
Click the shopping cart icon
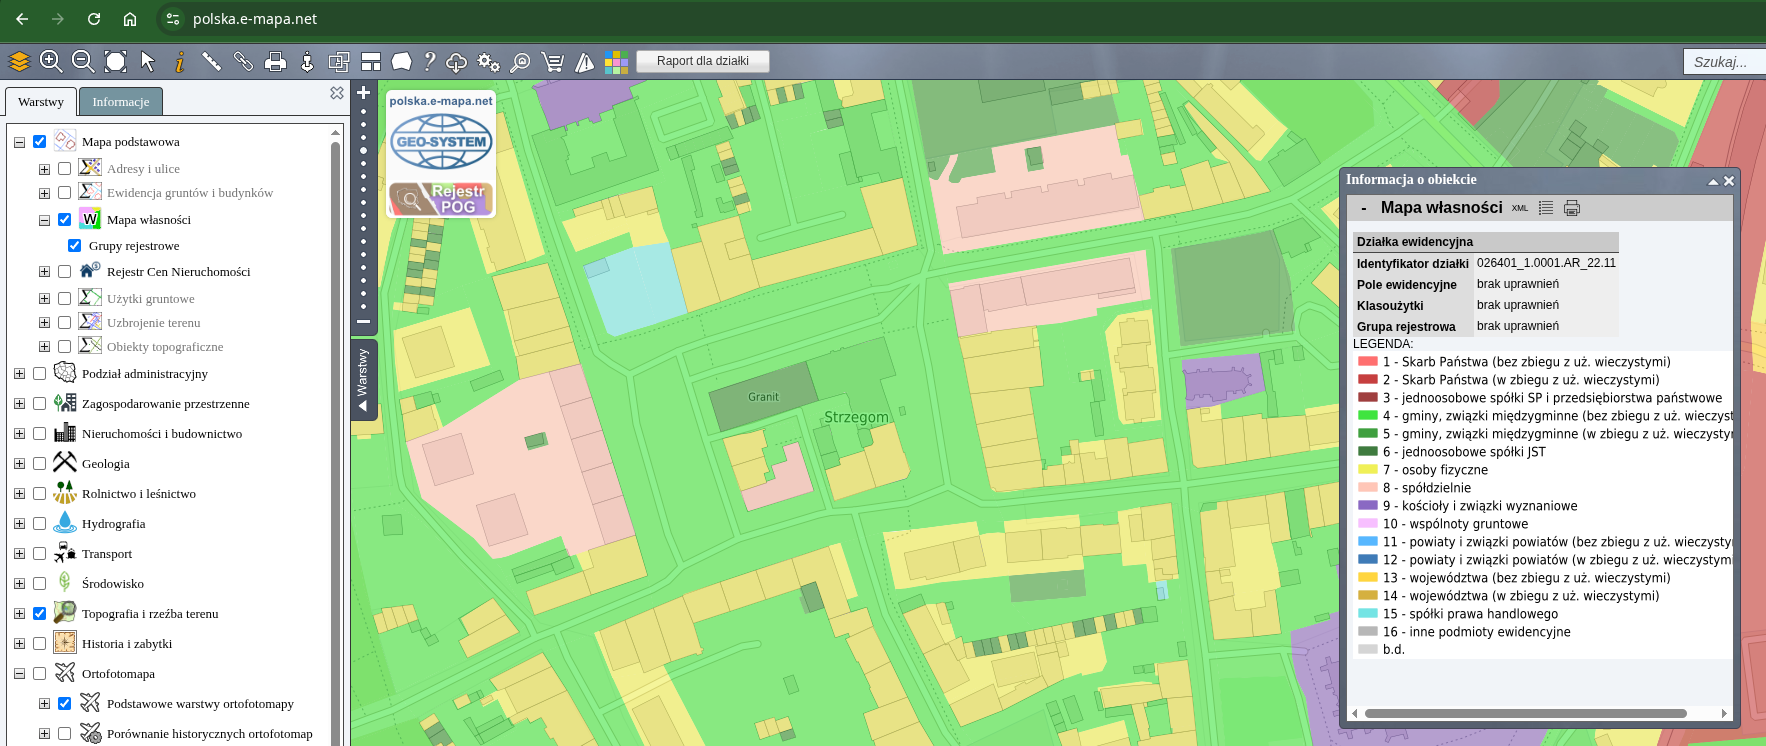point(552,62)
